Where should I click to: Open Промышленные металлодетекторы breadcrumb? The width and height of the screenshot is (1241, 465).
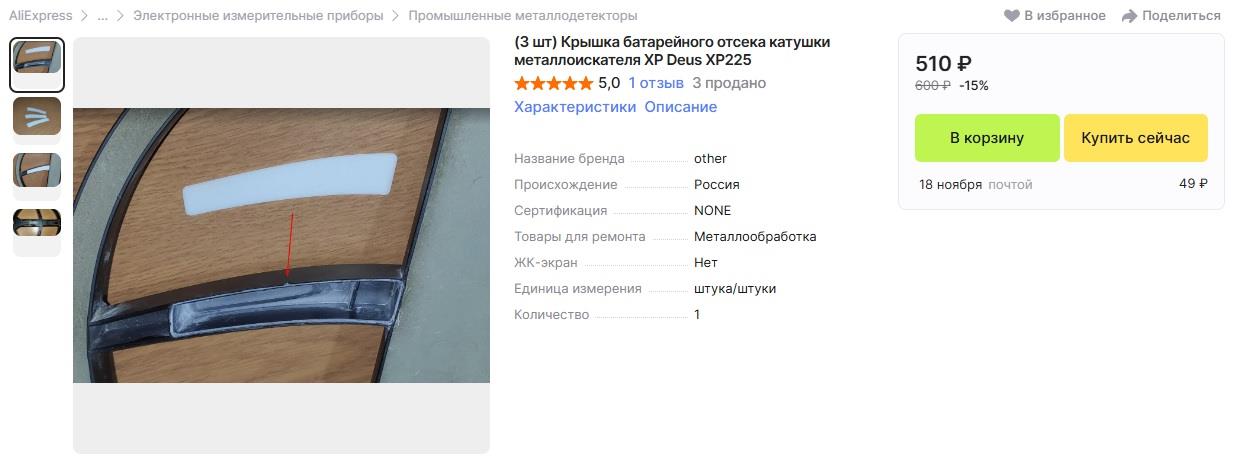[x=523, y=16]
